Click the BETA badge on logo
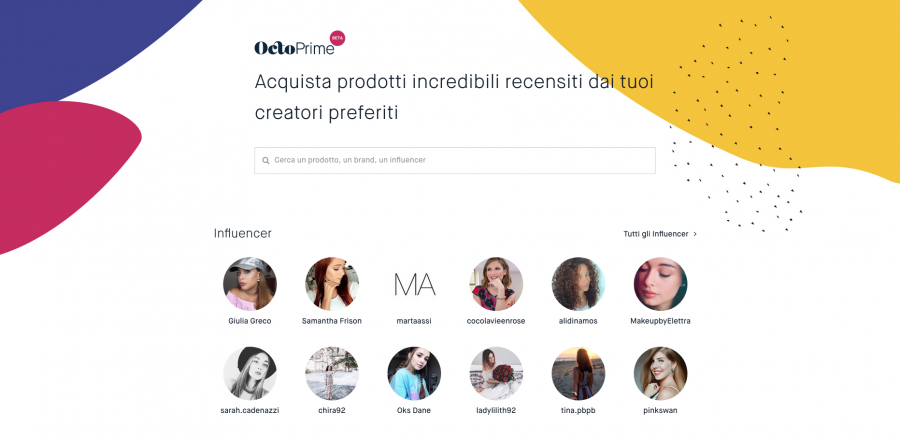This screenshot has width=900, height=442. coord(337,38)
